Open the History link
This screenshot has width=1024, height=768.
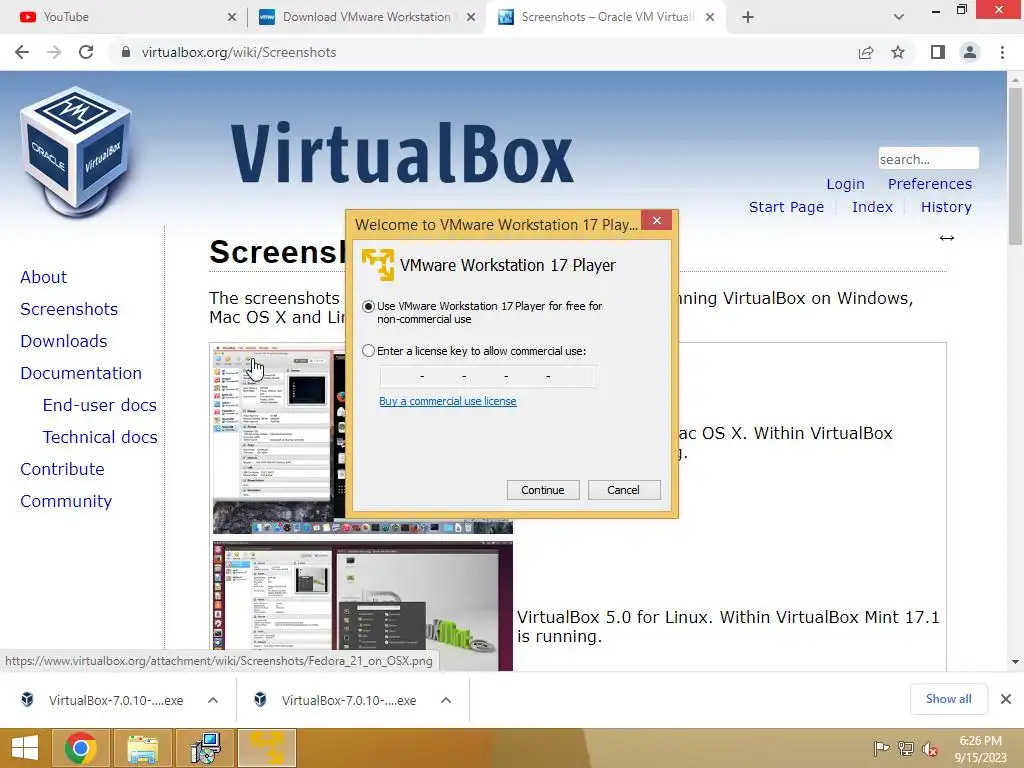coord(946,207)
